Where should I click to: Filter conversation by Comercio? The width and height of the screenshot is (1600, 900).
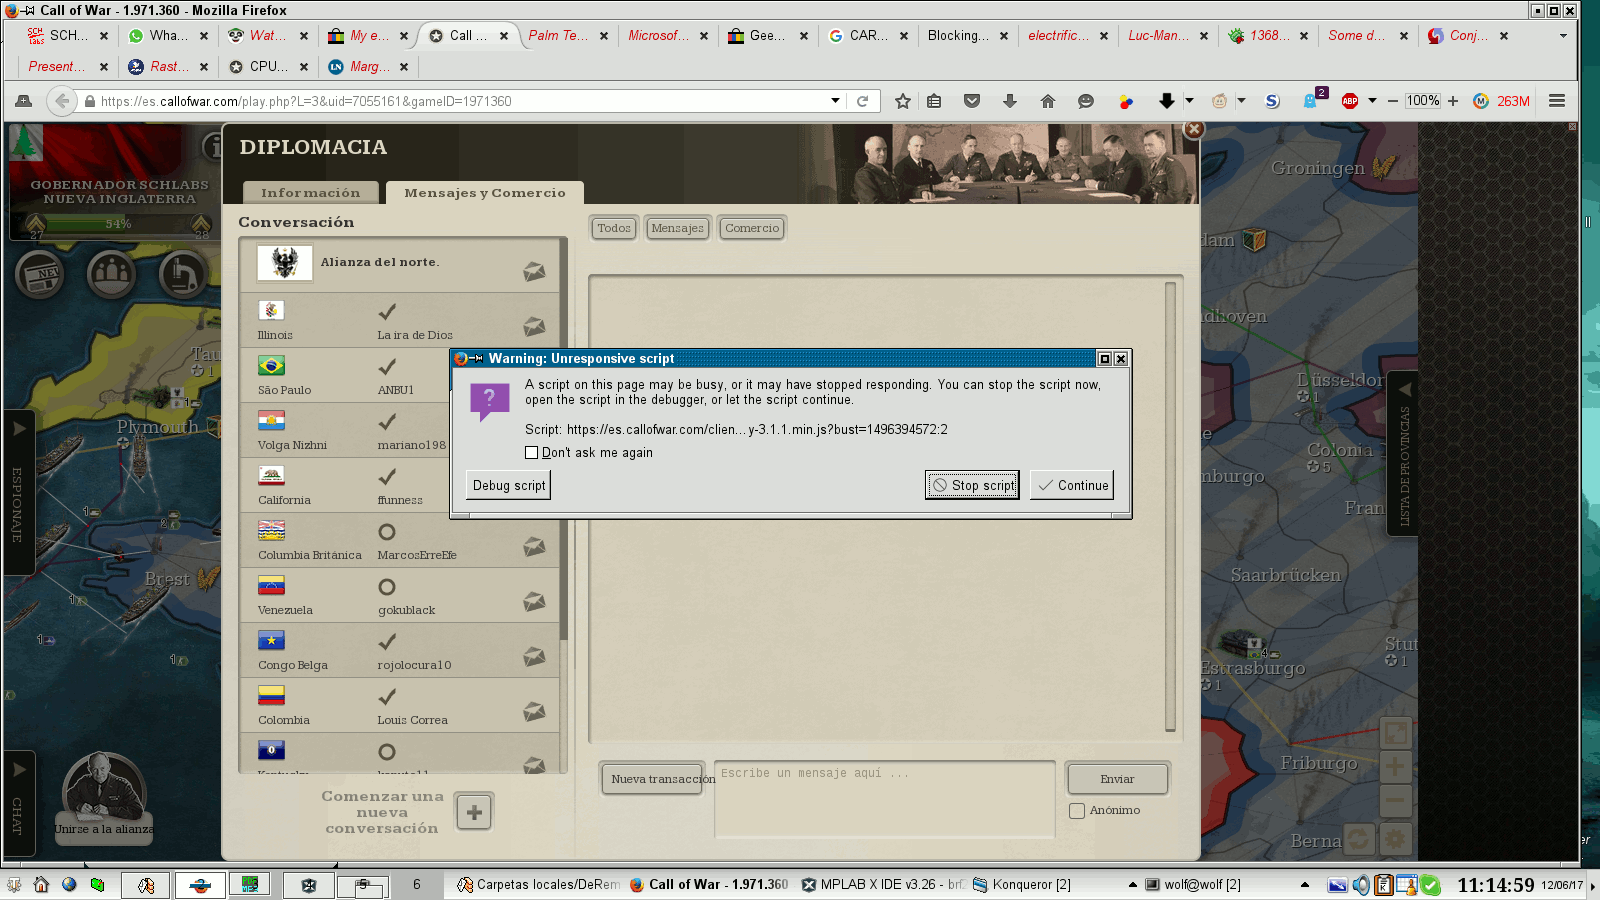tap(752, 228)
